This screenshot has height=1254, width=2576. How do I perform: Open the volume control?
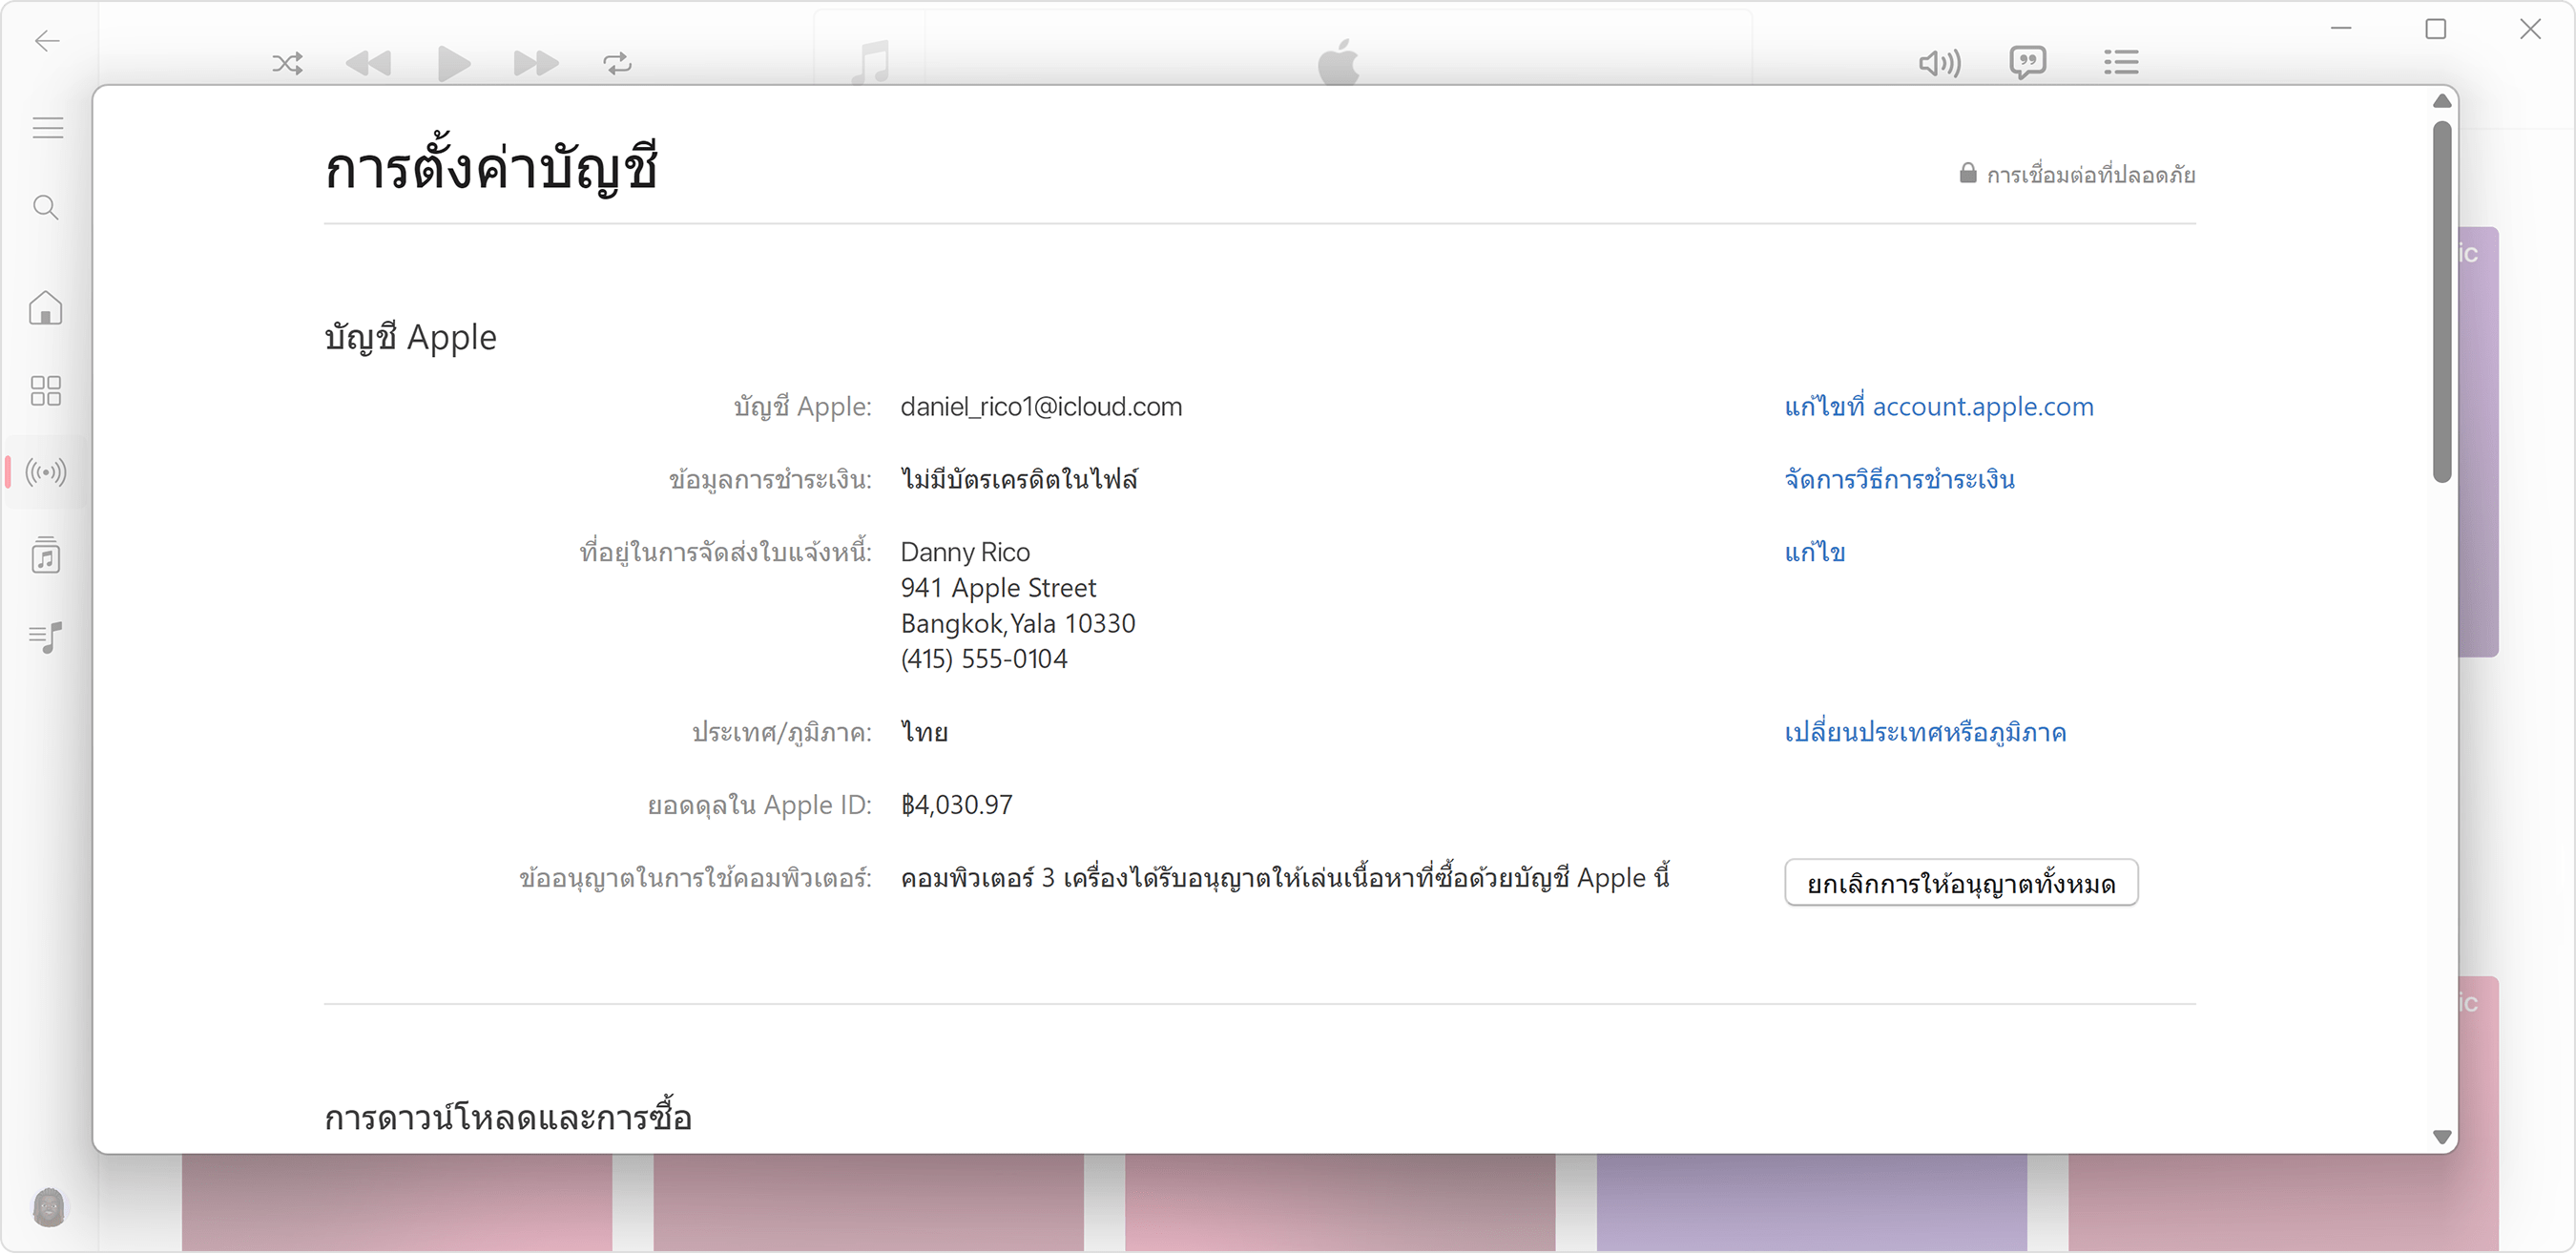(1939, 64)
